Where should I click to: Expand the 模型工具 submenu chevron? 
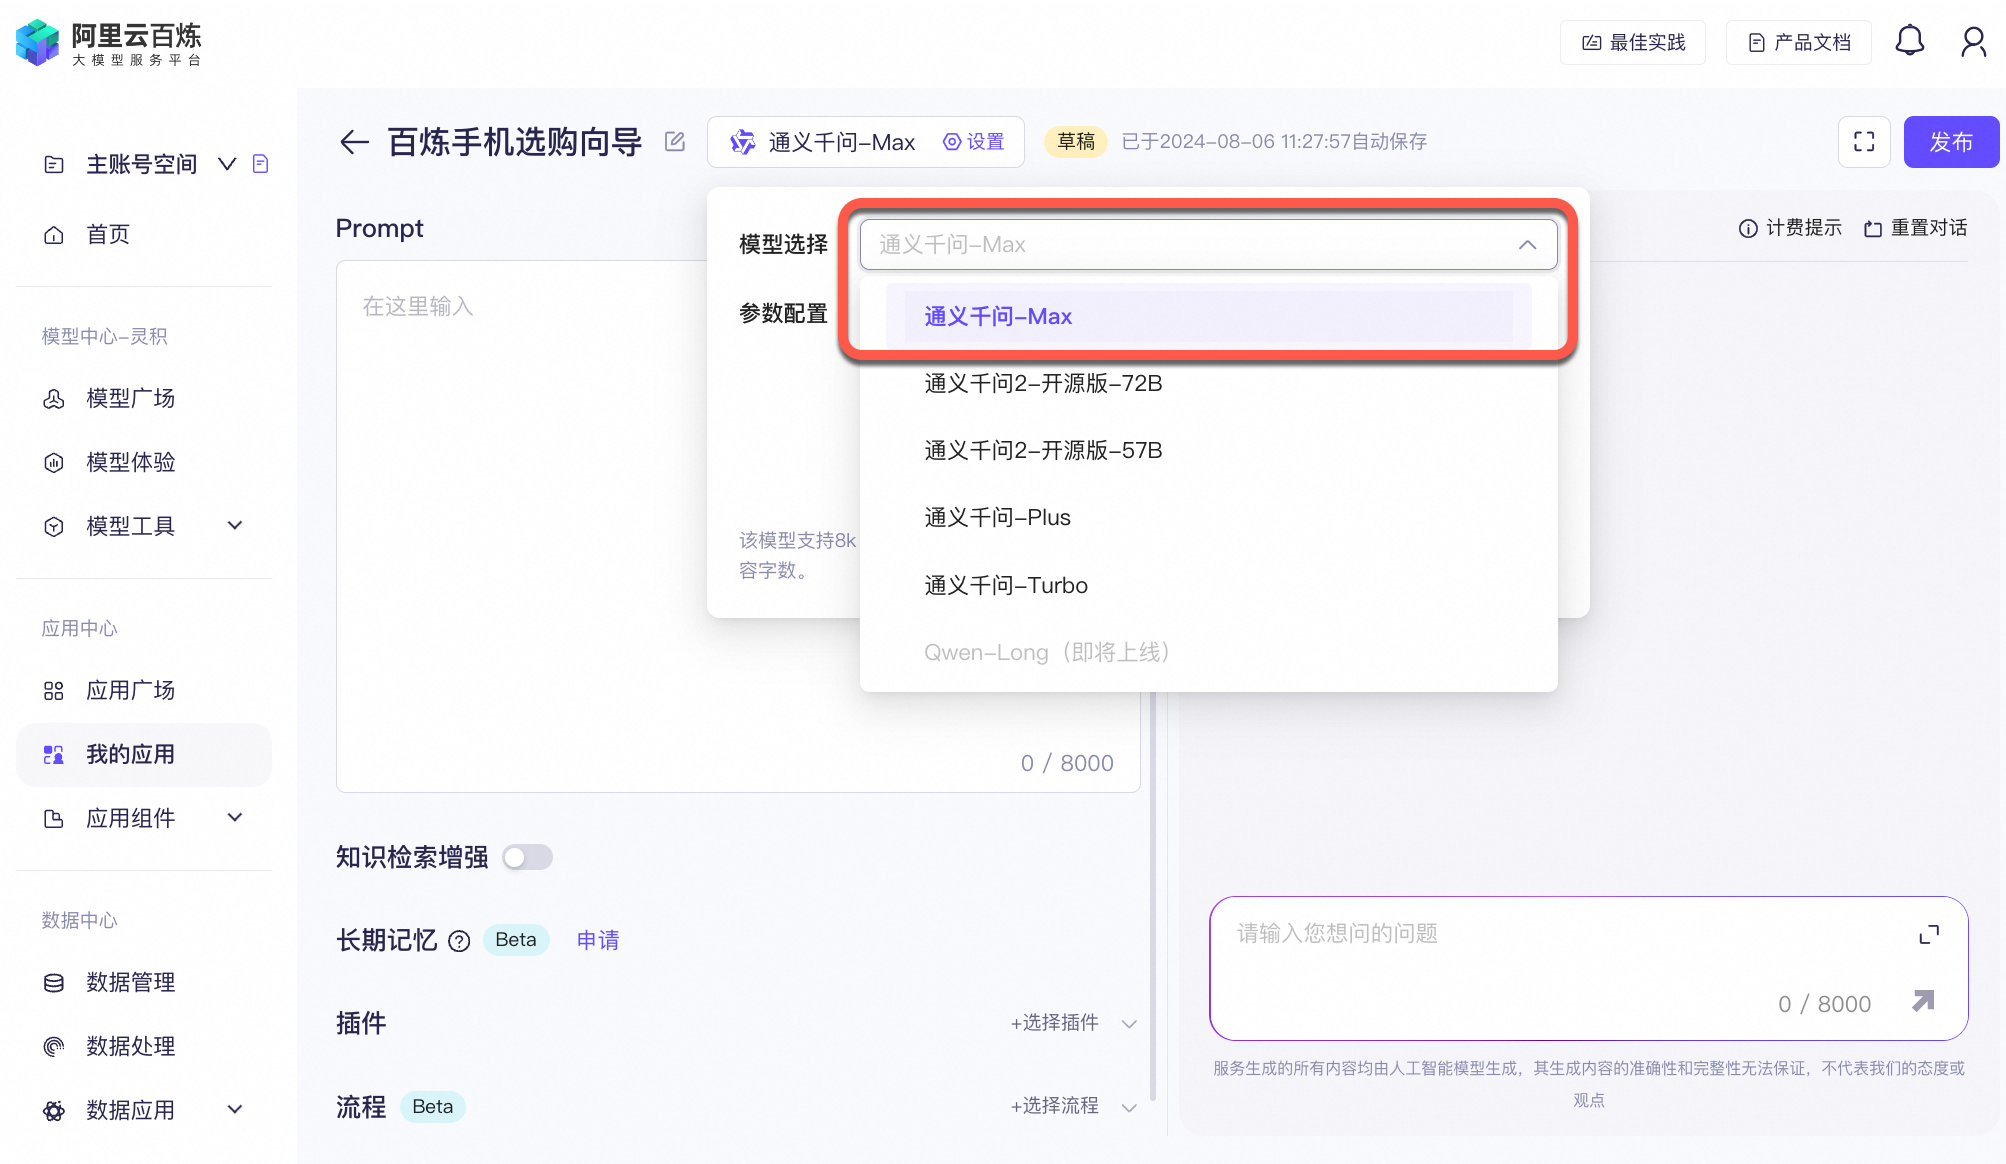click(235, 526)
